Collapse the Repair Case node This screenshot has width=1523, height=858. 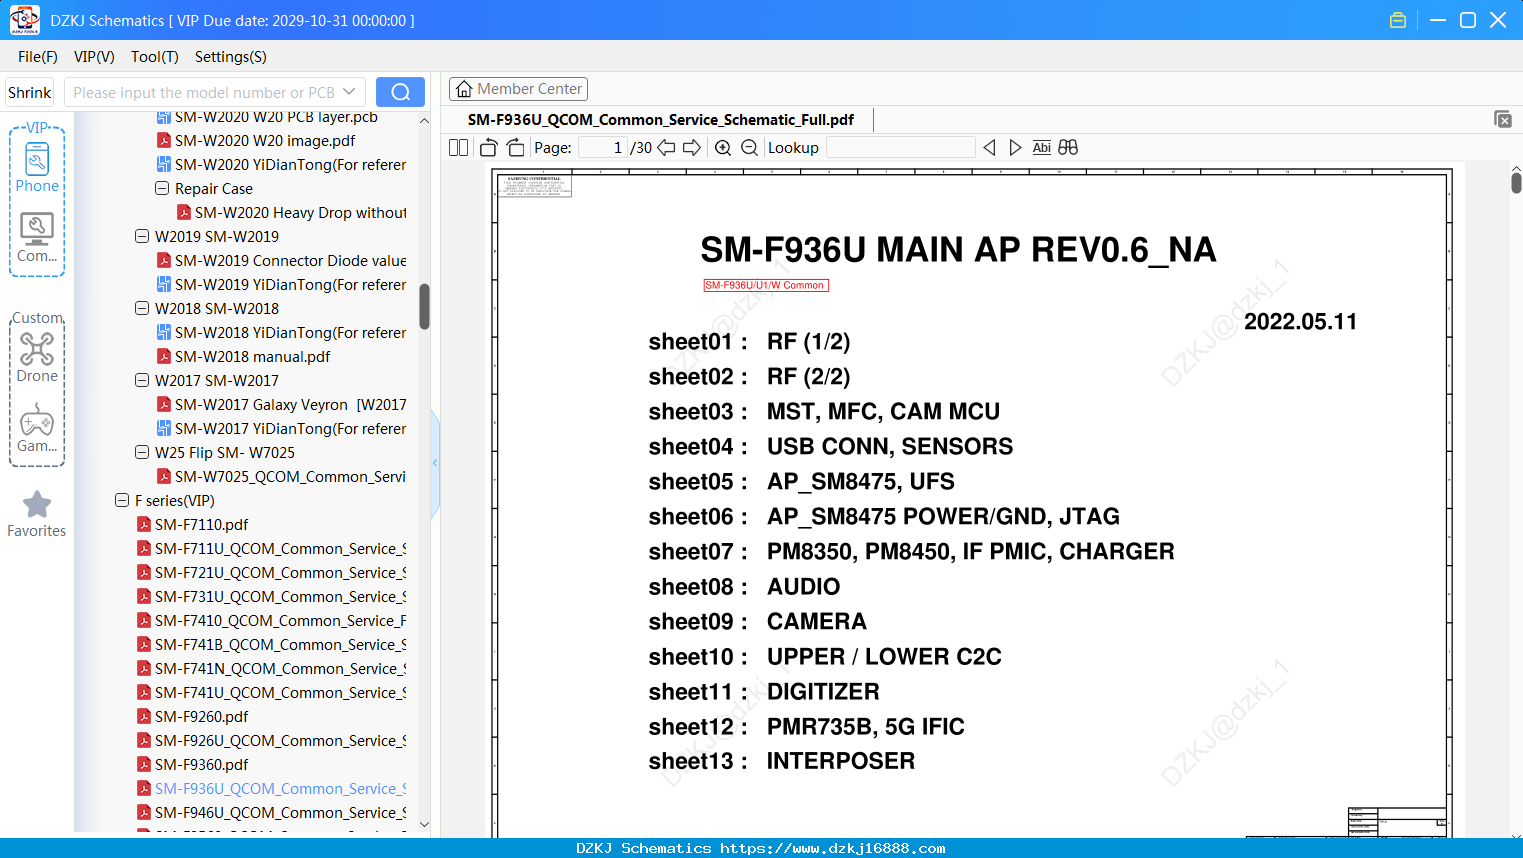coord(162,188)
